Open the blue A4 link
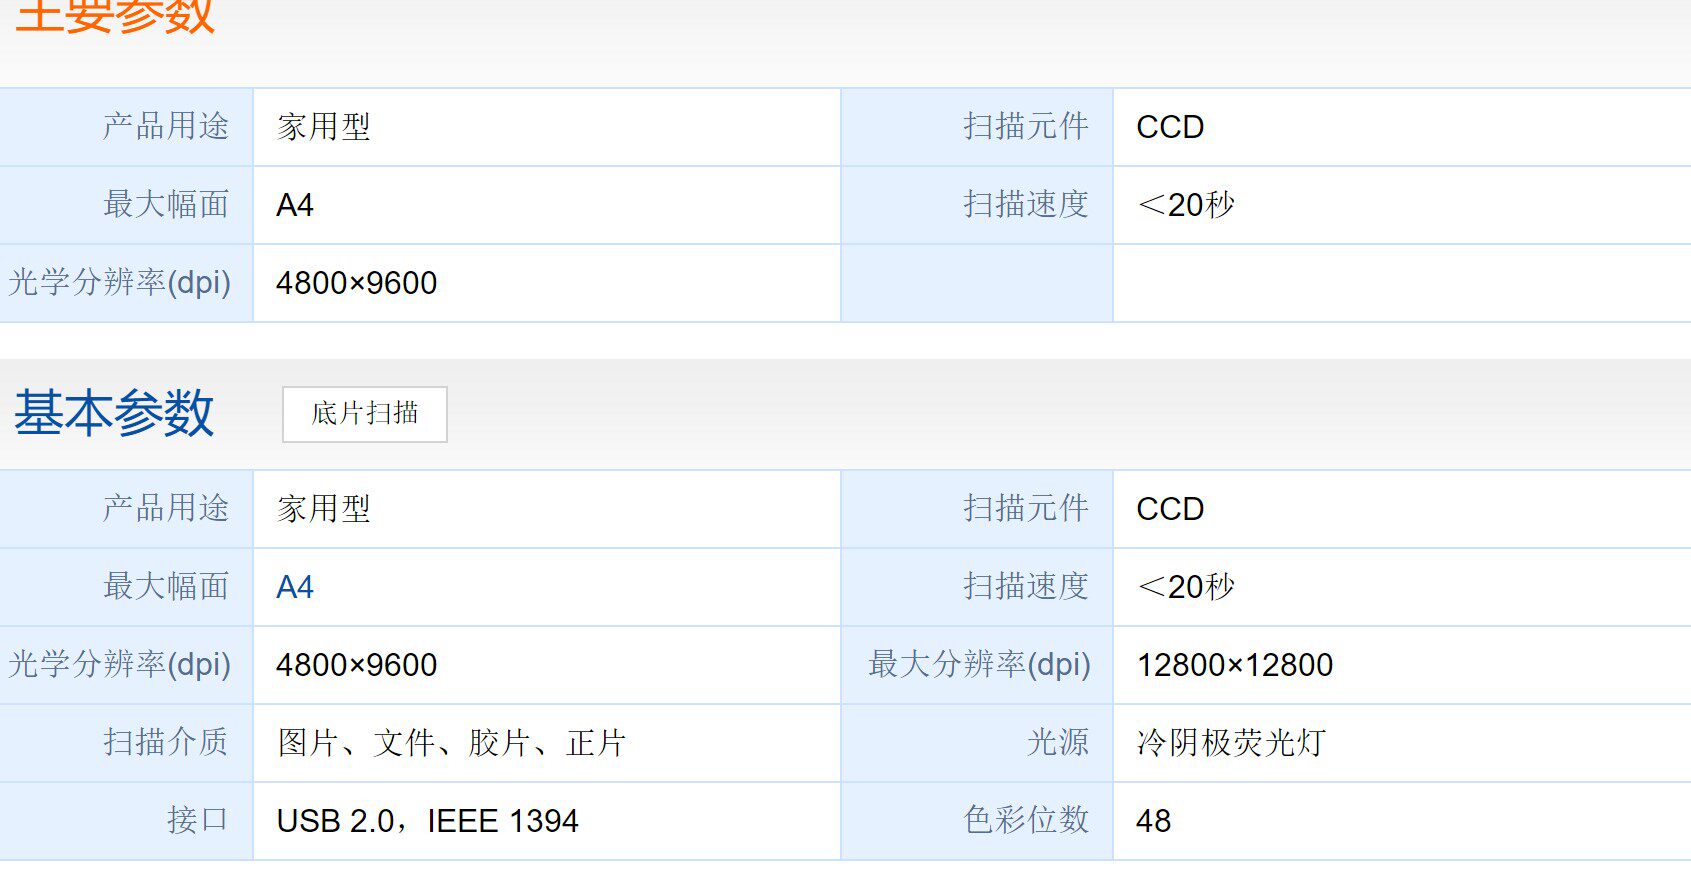Viewport: 1691px width, 892px height. tap(295, 587)
